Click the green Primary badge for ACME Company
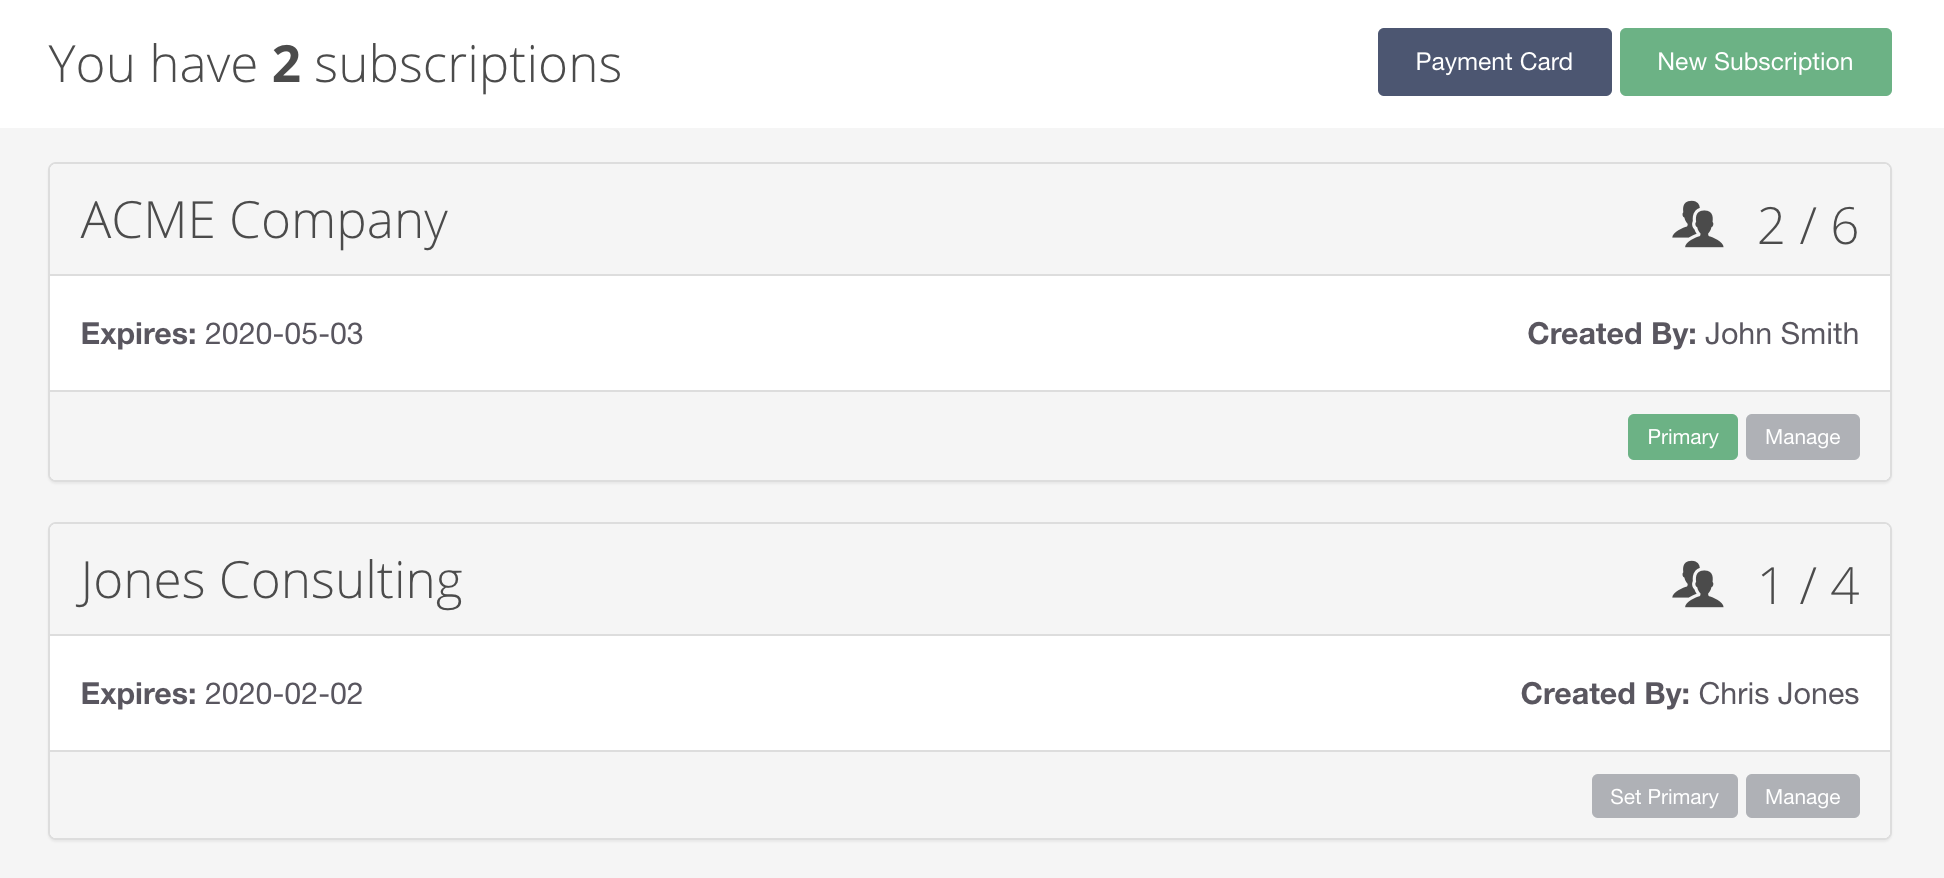1944x878 pixels. pyautogui.click(x=1682, y=437)
